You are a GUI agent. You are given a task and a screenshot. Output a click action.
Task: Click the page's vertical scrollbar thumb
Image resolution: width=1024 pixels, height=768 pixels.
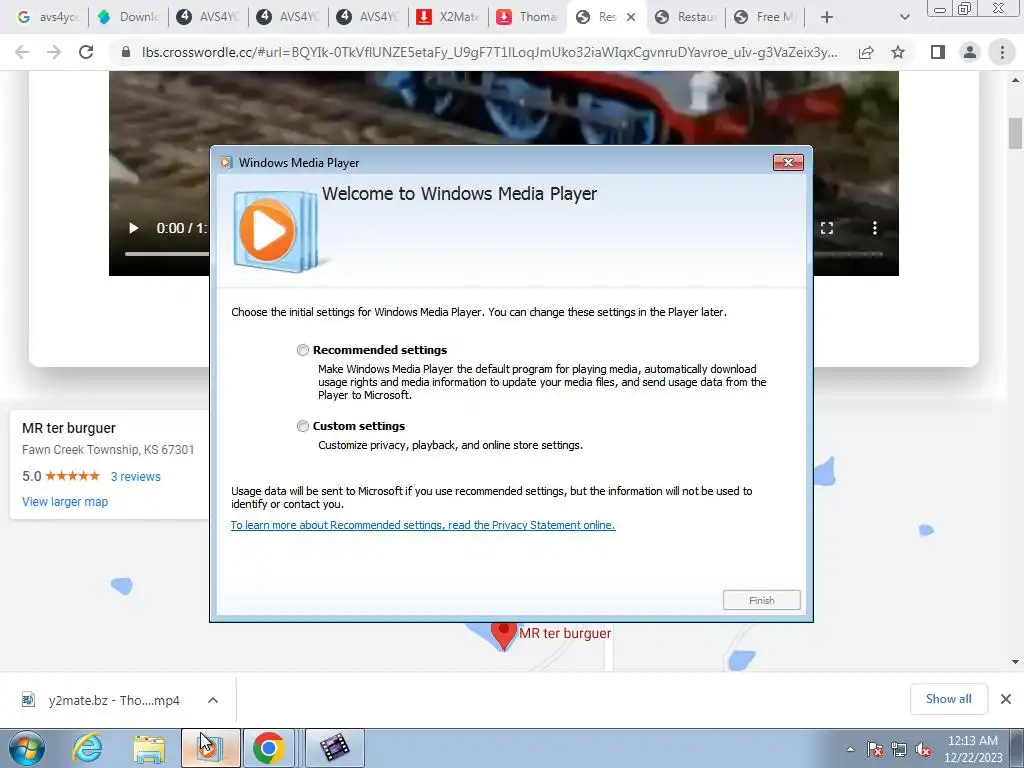click(1015, 133)
